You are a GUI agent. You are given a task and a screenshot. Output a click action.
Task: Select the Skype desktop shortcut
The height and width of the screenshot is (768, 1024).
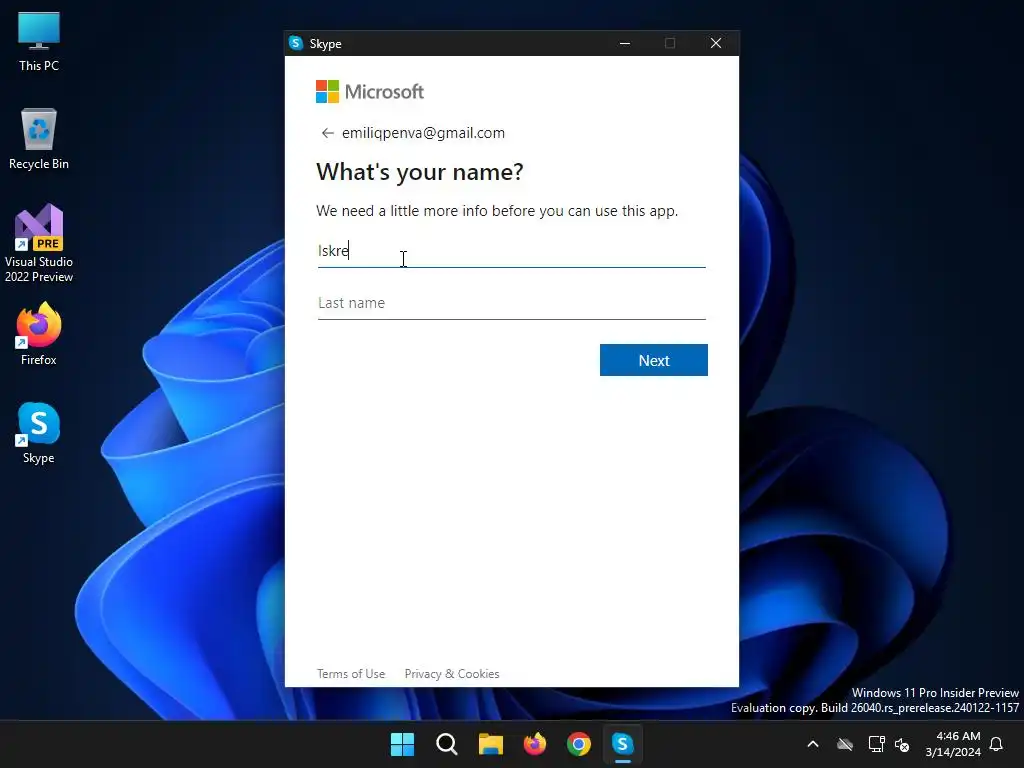click(x=39, y=433)
